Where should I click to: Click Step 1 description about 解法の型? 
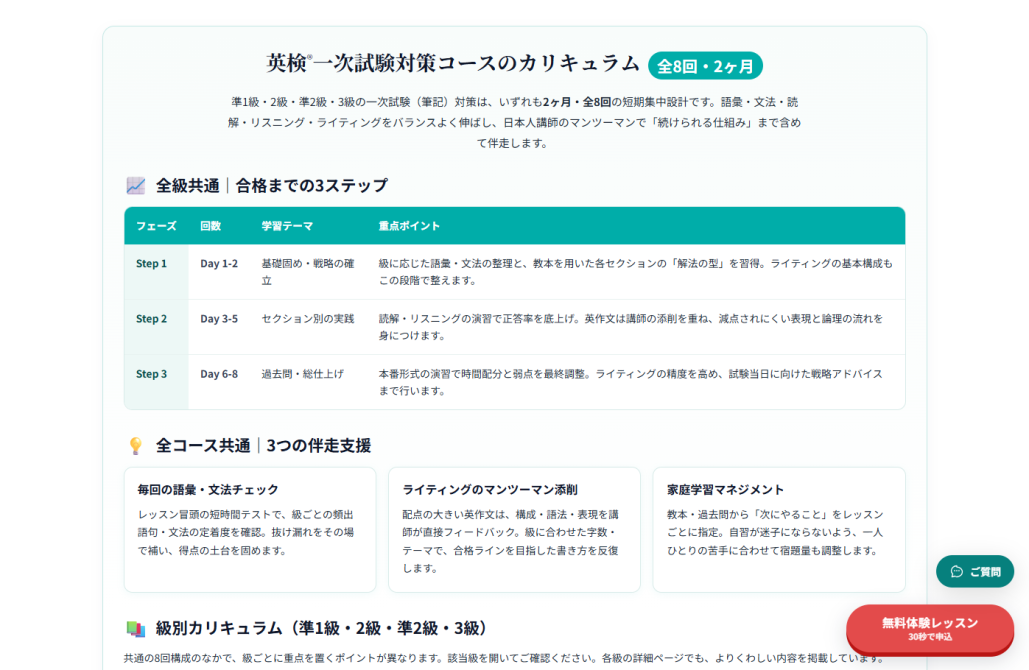635,272
